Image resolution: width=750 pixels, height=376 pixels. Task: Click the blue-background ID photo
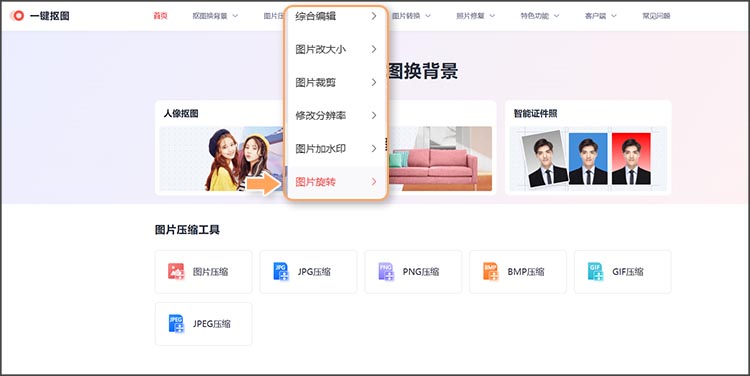point(588,159)
